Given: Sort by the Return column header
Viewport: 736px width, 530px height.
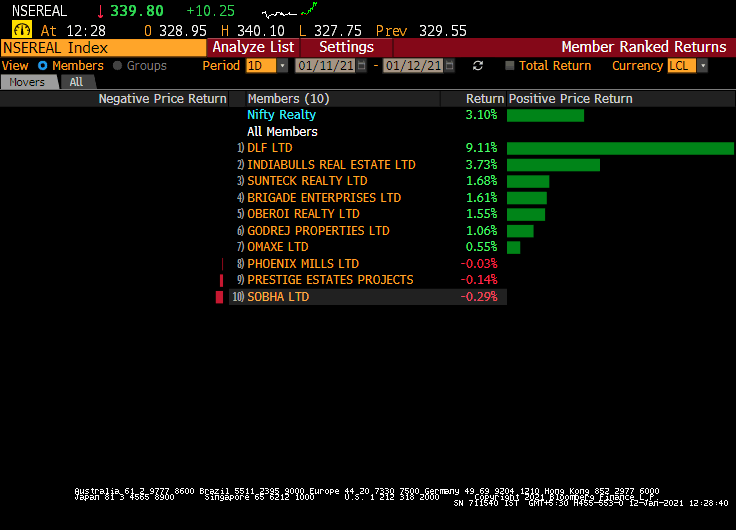Looking at the screenshot, I should (484, 99).
